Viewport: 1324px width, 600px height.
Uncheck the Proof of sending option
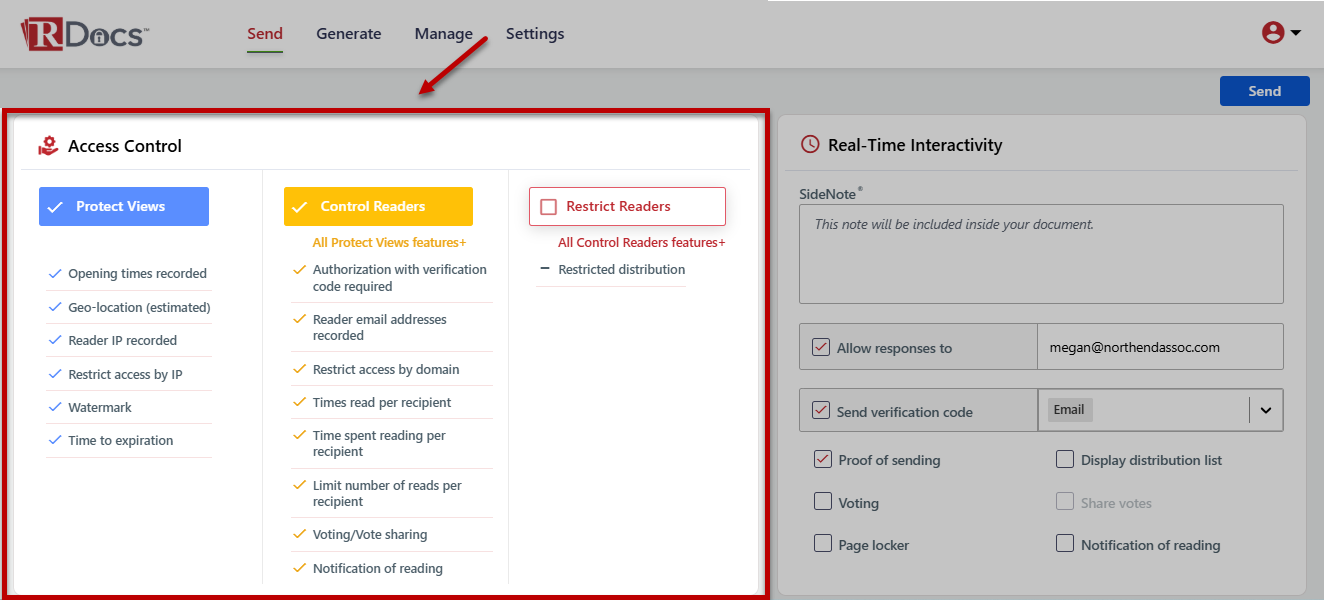[822, 460]
